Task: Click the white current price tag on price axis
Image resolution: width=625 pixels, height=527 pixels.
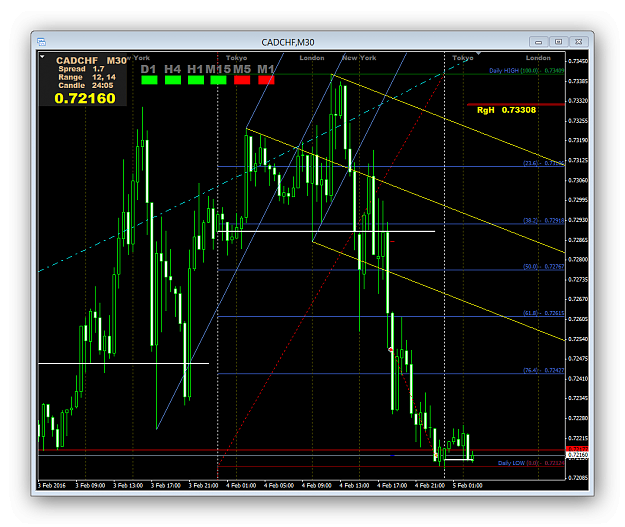Action: pos(577,455)
